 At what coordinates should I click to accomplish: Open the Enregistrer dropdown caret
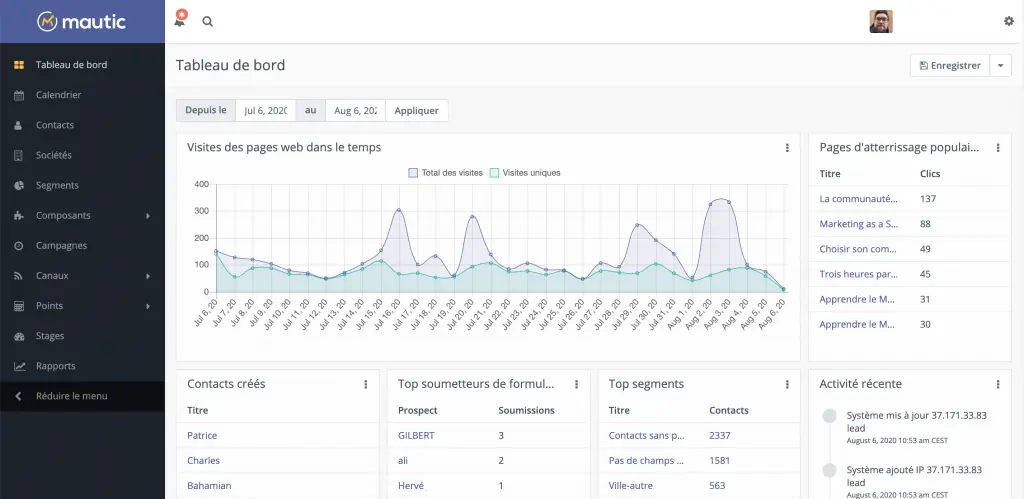(x=1000, y=65)
